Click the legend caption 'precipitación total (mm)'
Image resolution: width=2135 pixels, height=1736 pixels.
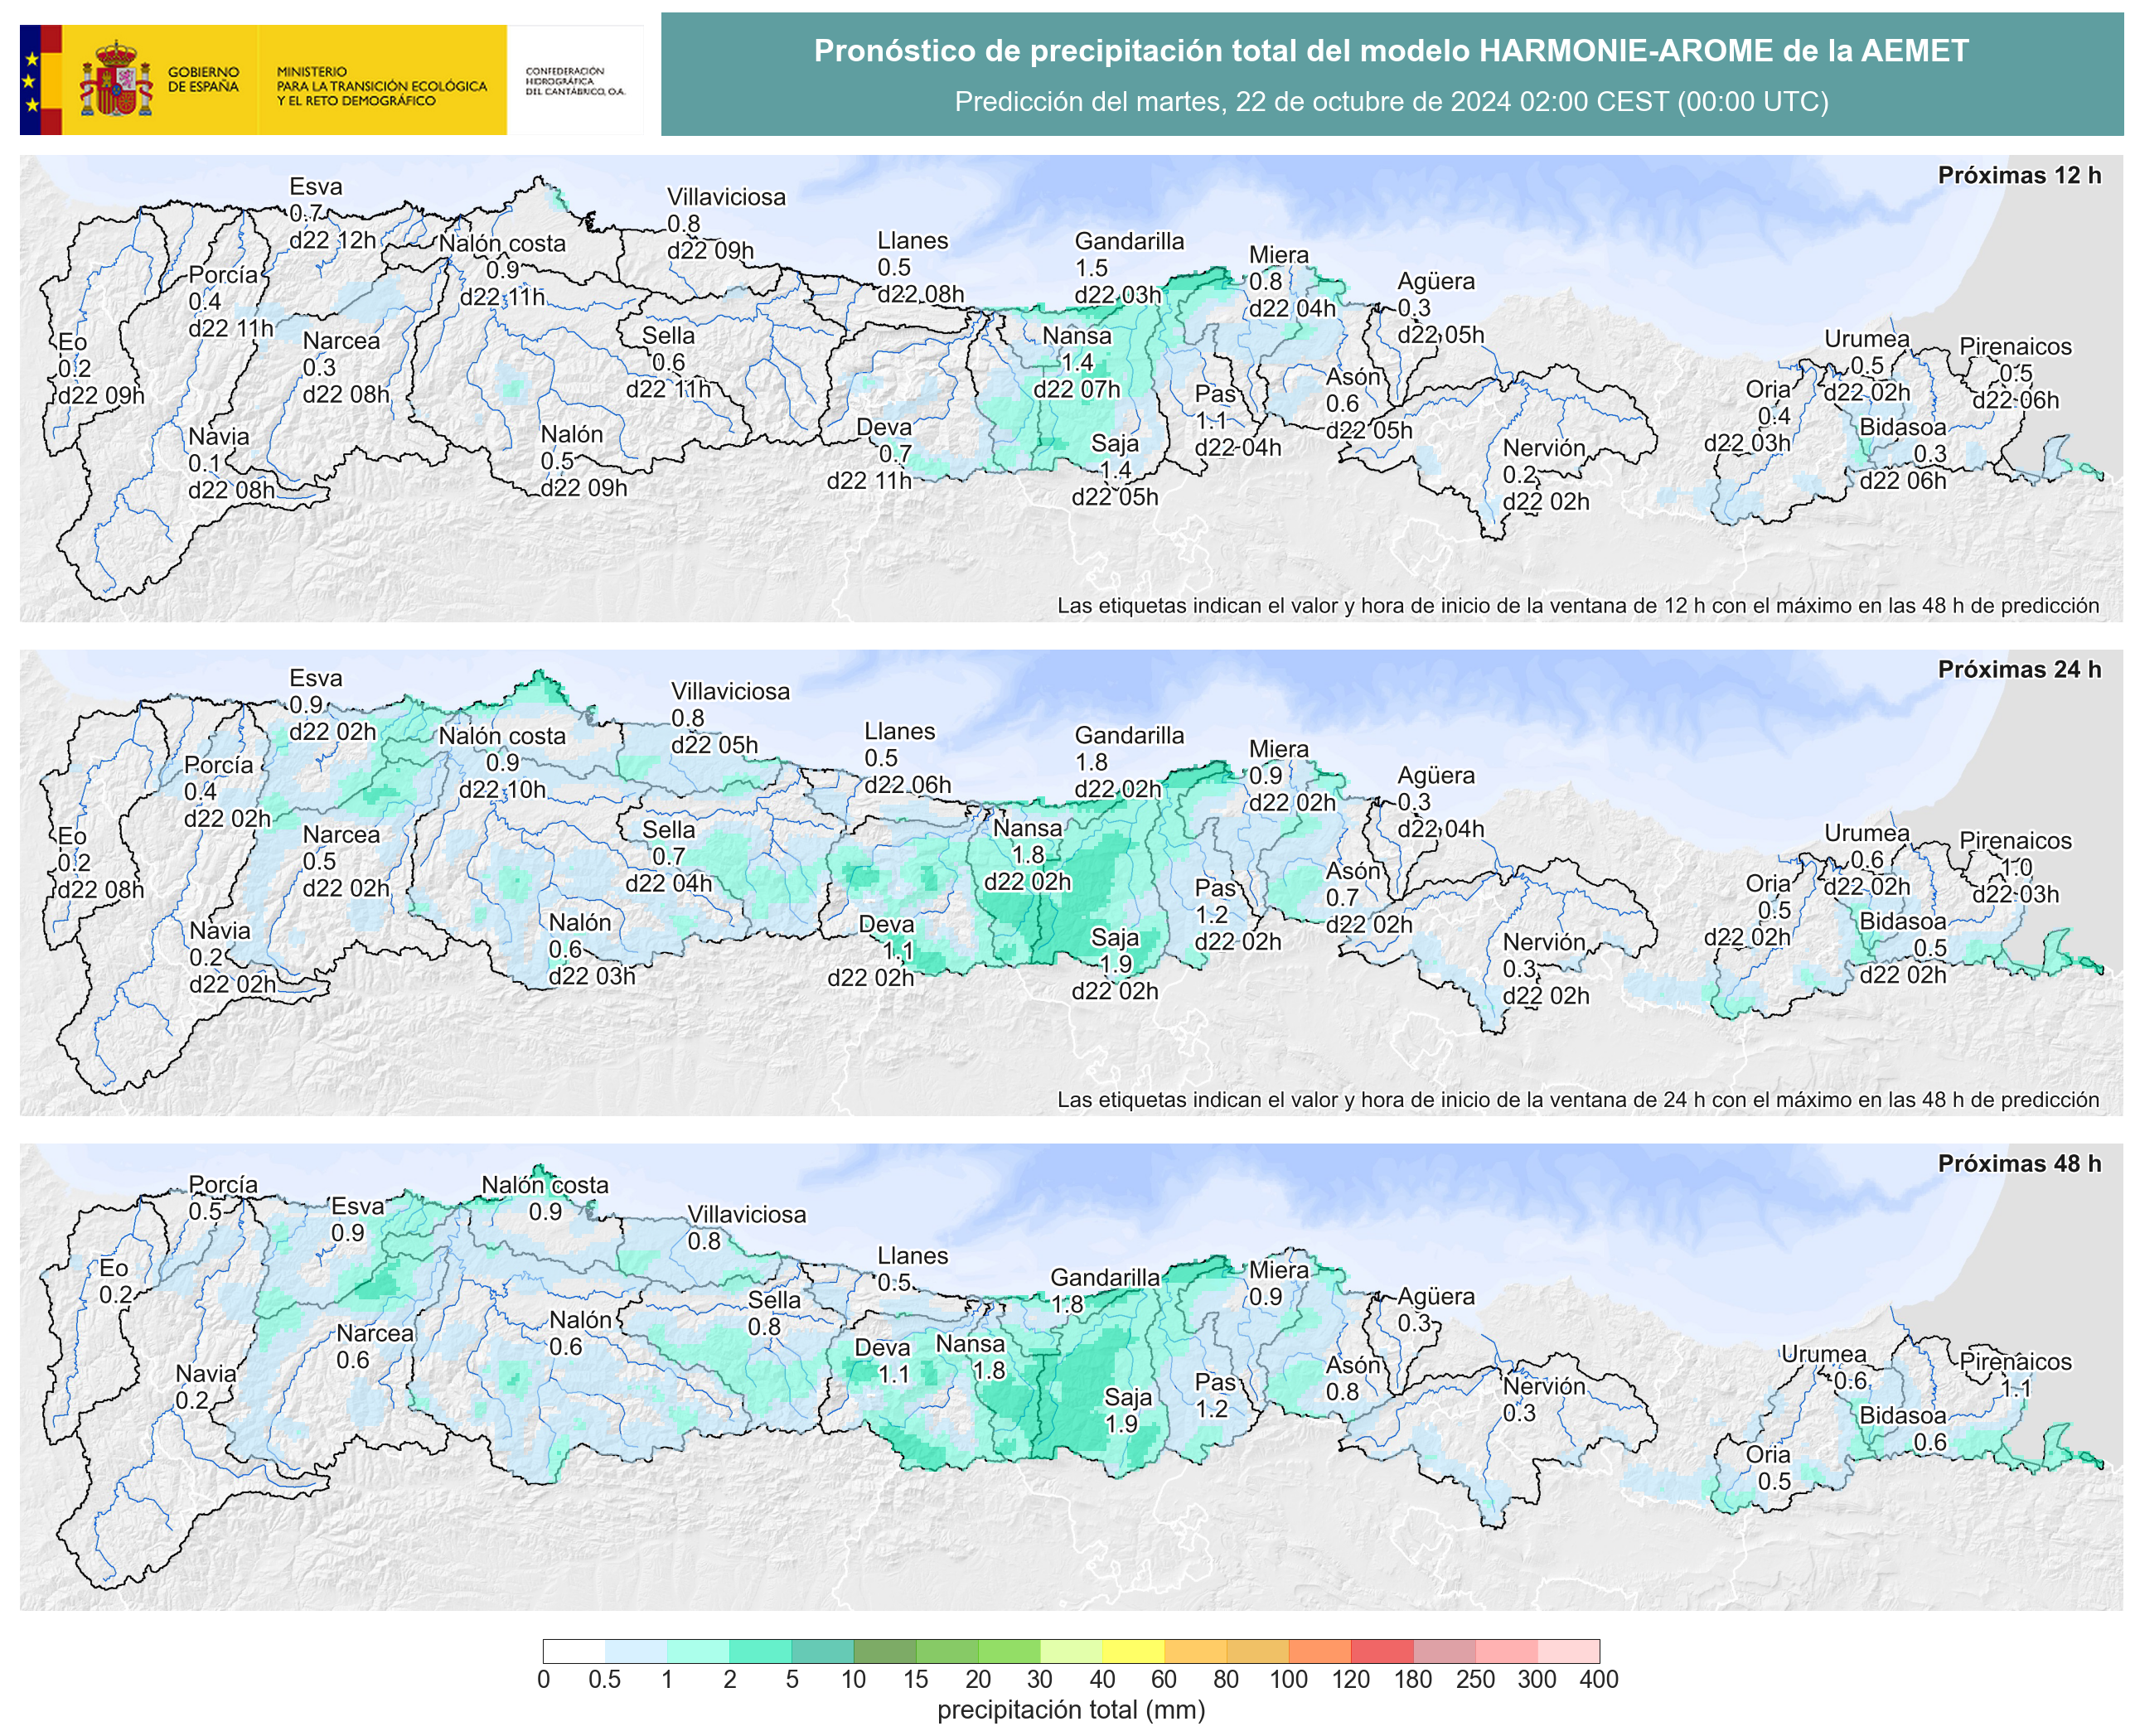tap(1071, 1710)
